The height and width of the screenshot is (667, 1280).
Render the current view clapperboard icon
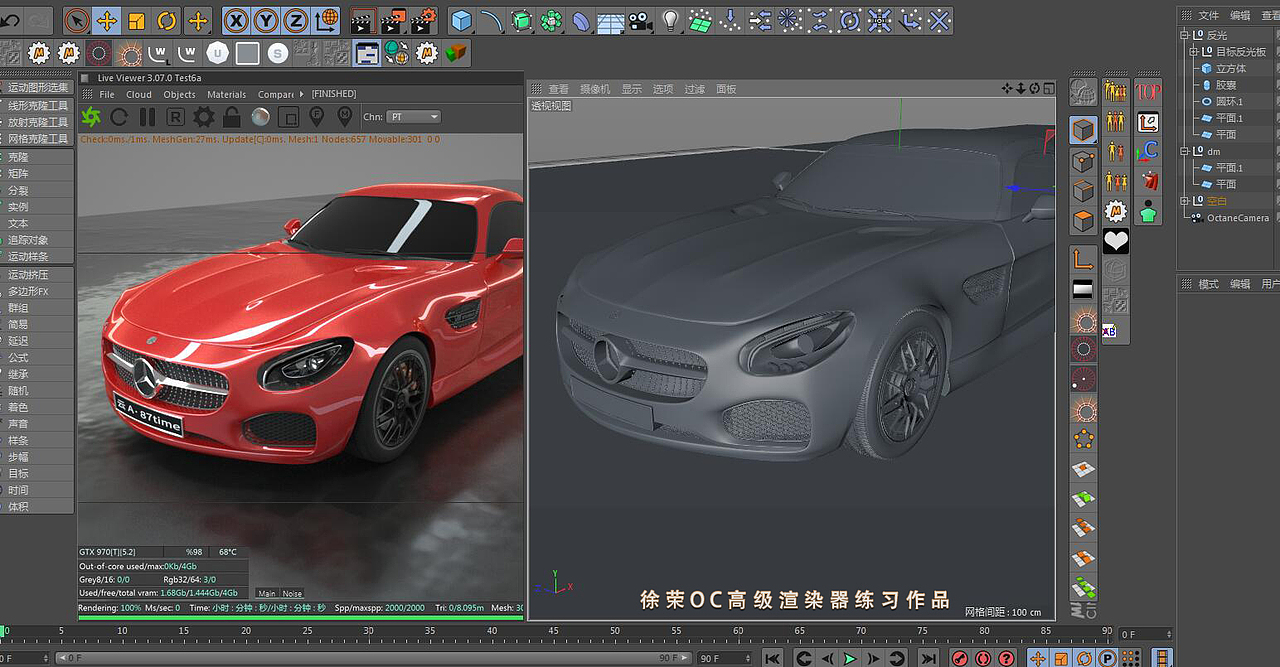coord(363,20)
